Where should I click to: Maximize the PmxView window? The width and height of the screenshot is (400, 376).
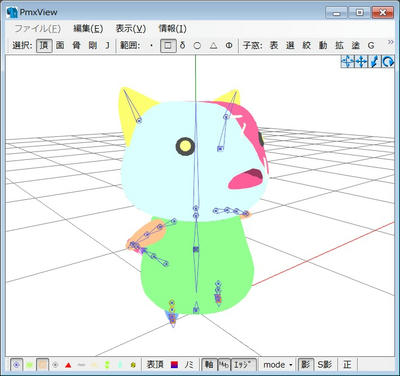tap(360, 13)
